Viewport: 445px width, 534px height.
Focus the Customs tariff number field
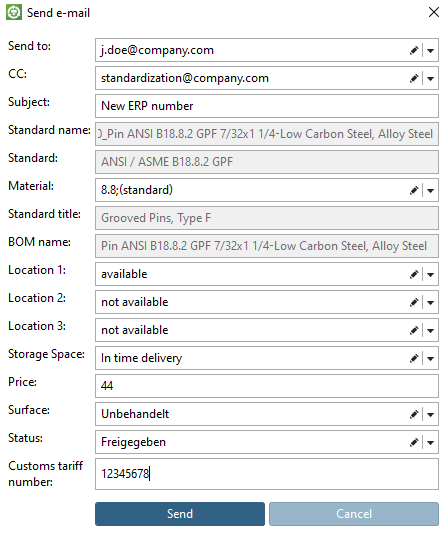pos(267,474)
